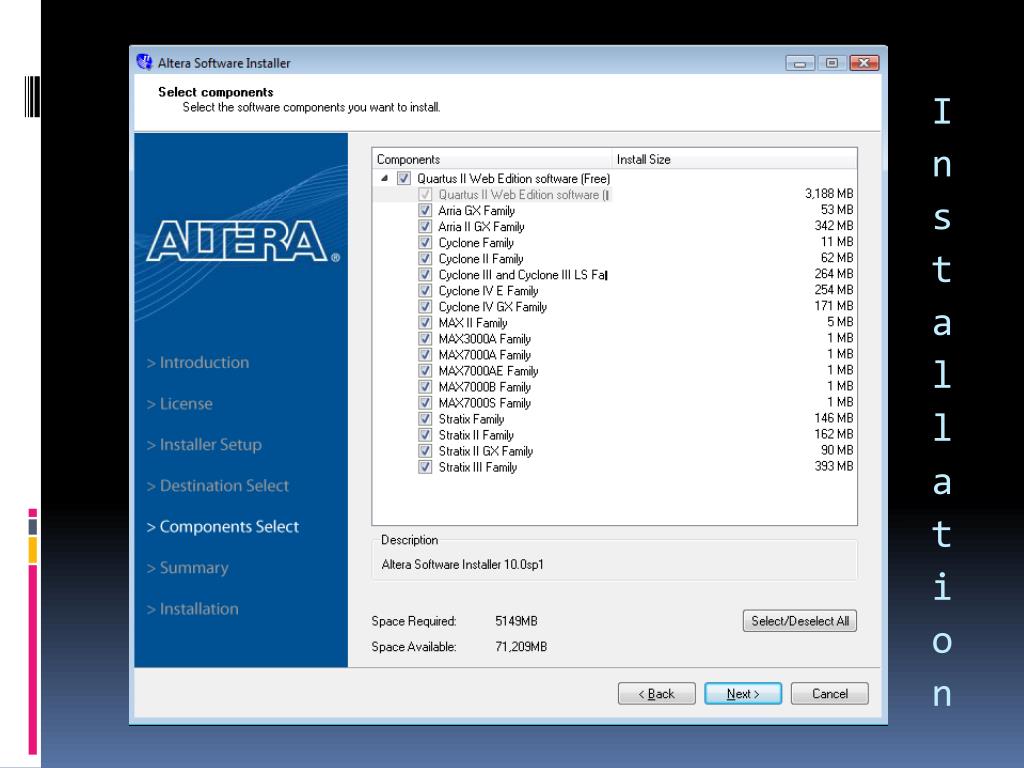Click the 3,188 MB install size value

click(x=829, y=193)
